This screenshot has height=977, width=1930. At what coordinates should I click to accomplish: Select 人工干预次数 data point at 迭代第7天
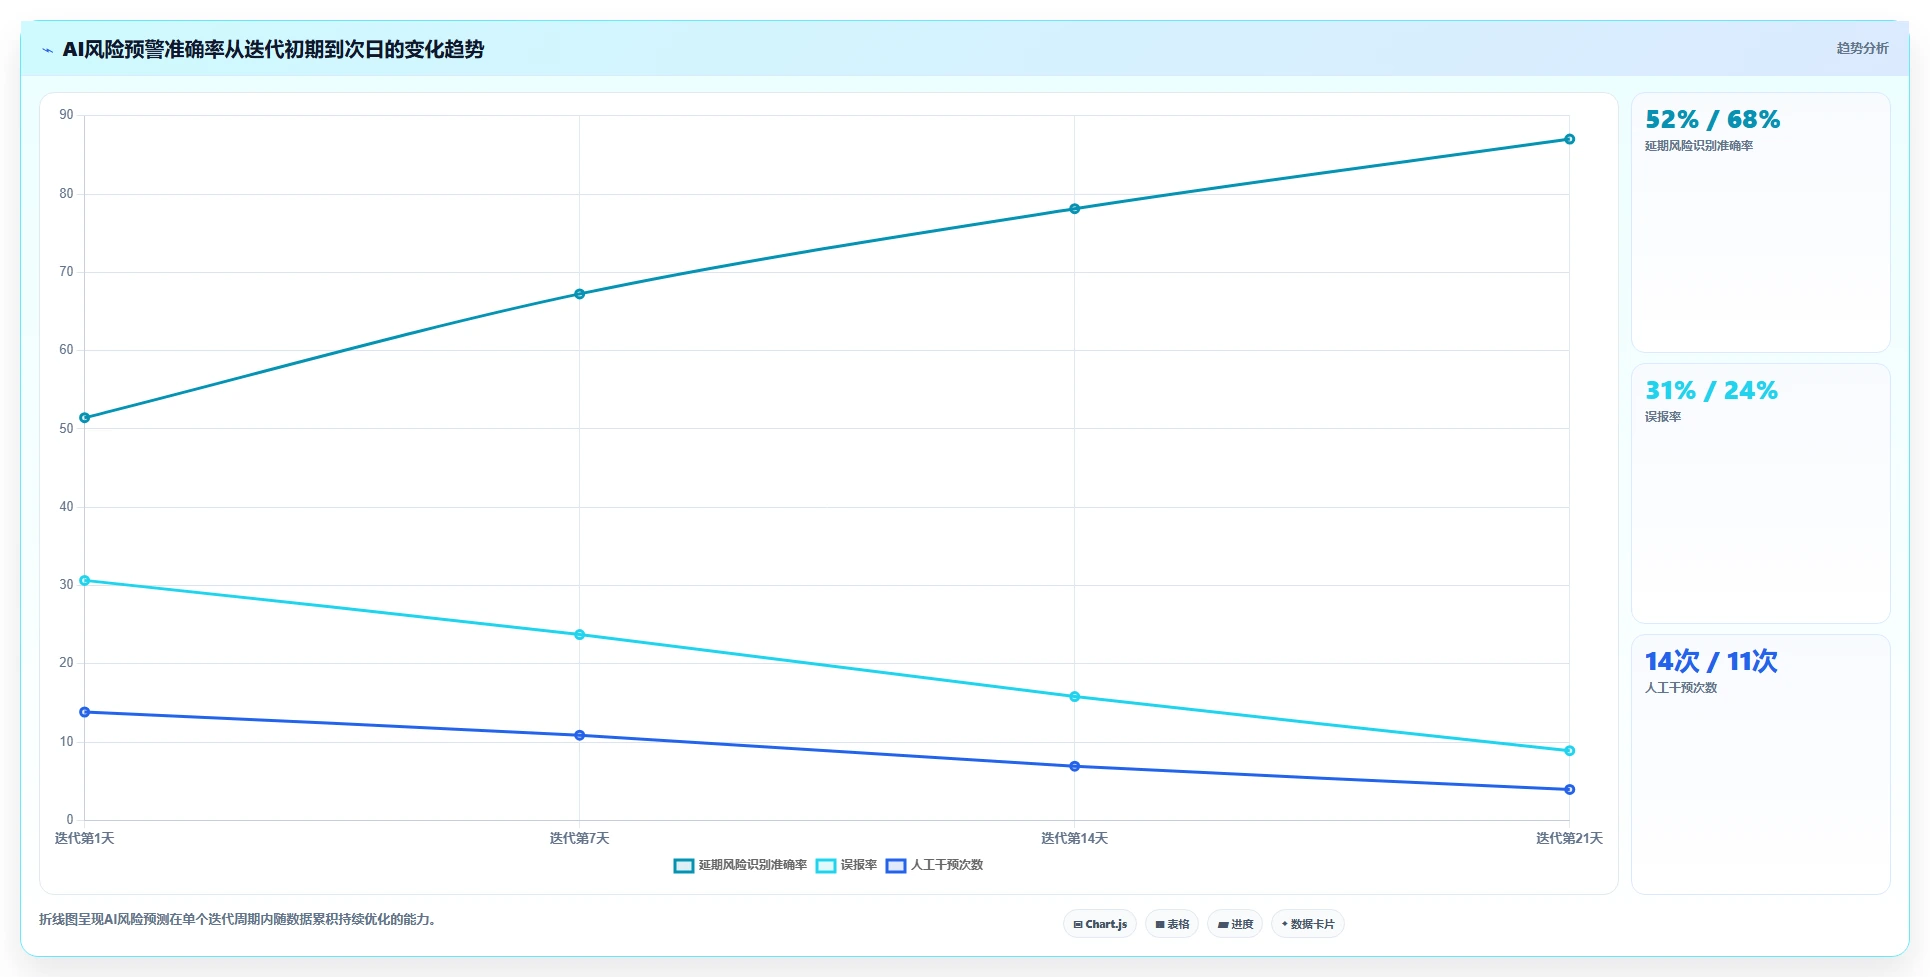pos(580,736)
